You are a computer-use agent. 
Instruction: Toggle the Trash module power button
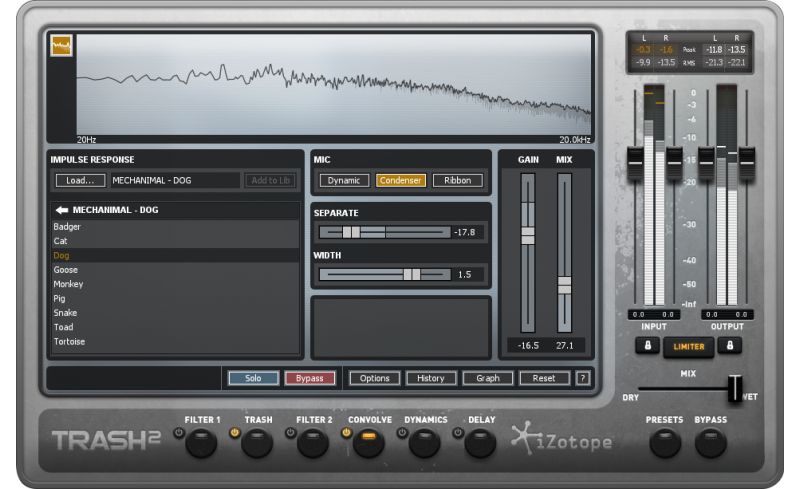click(x=235, y=433)
